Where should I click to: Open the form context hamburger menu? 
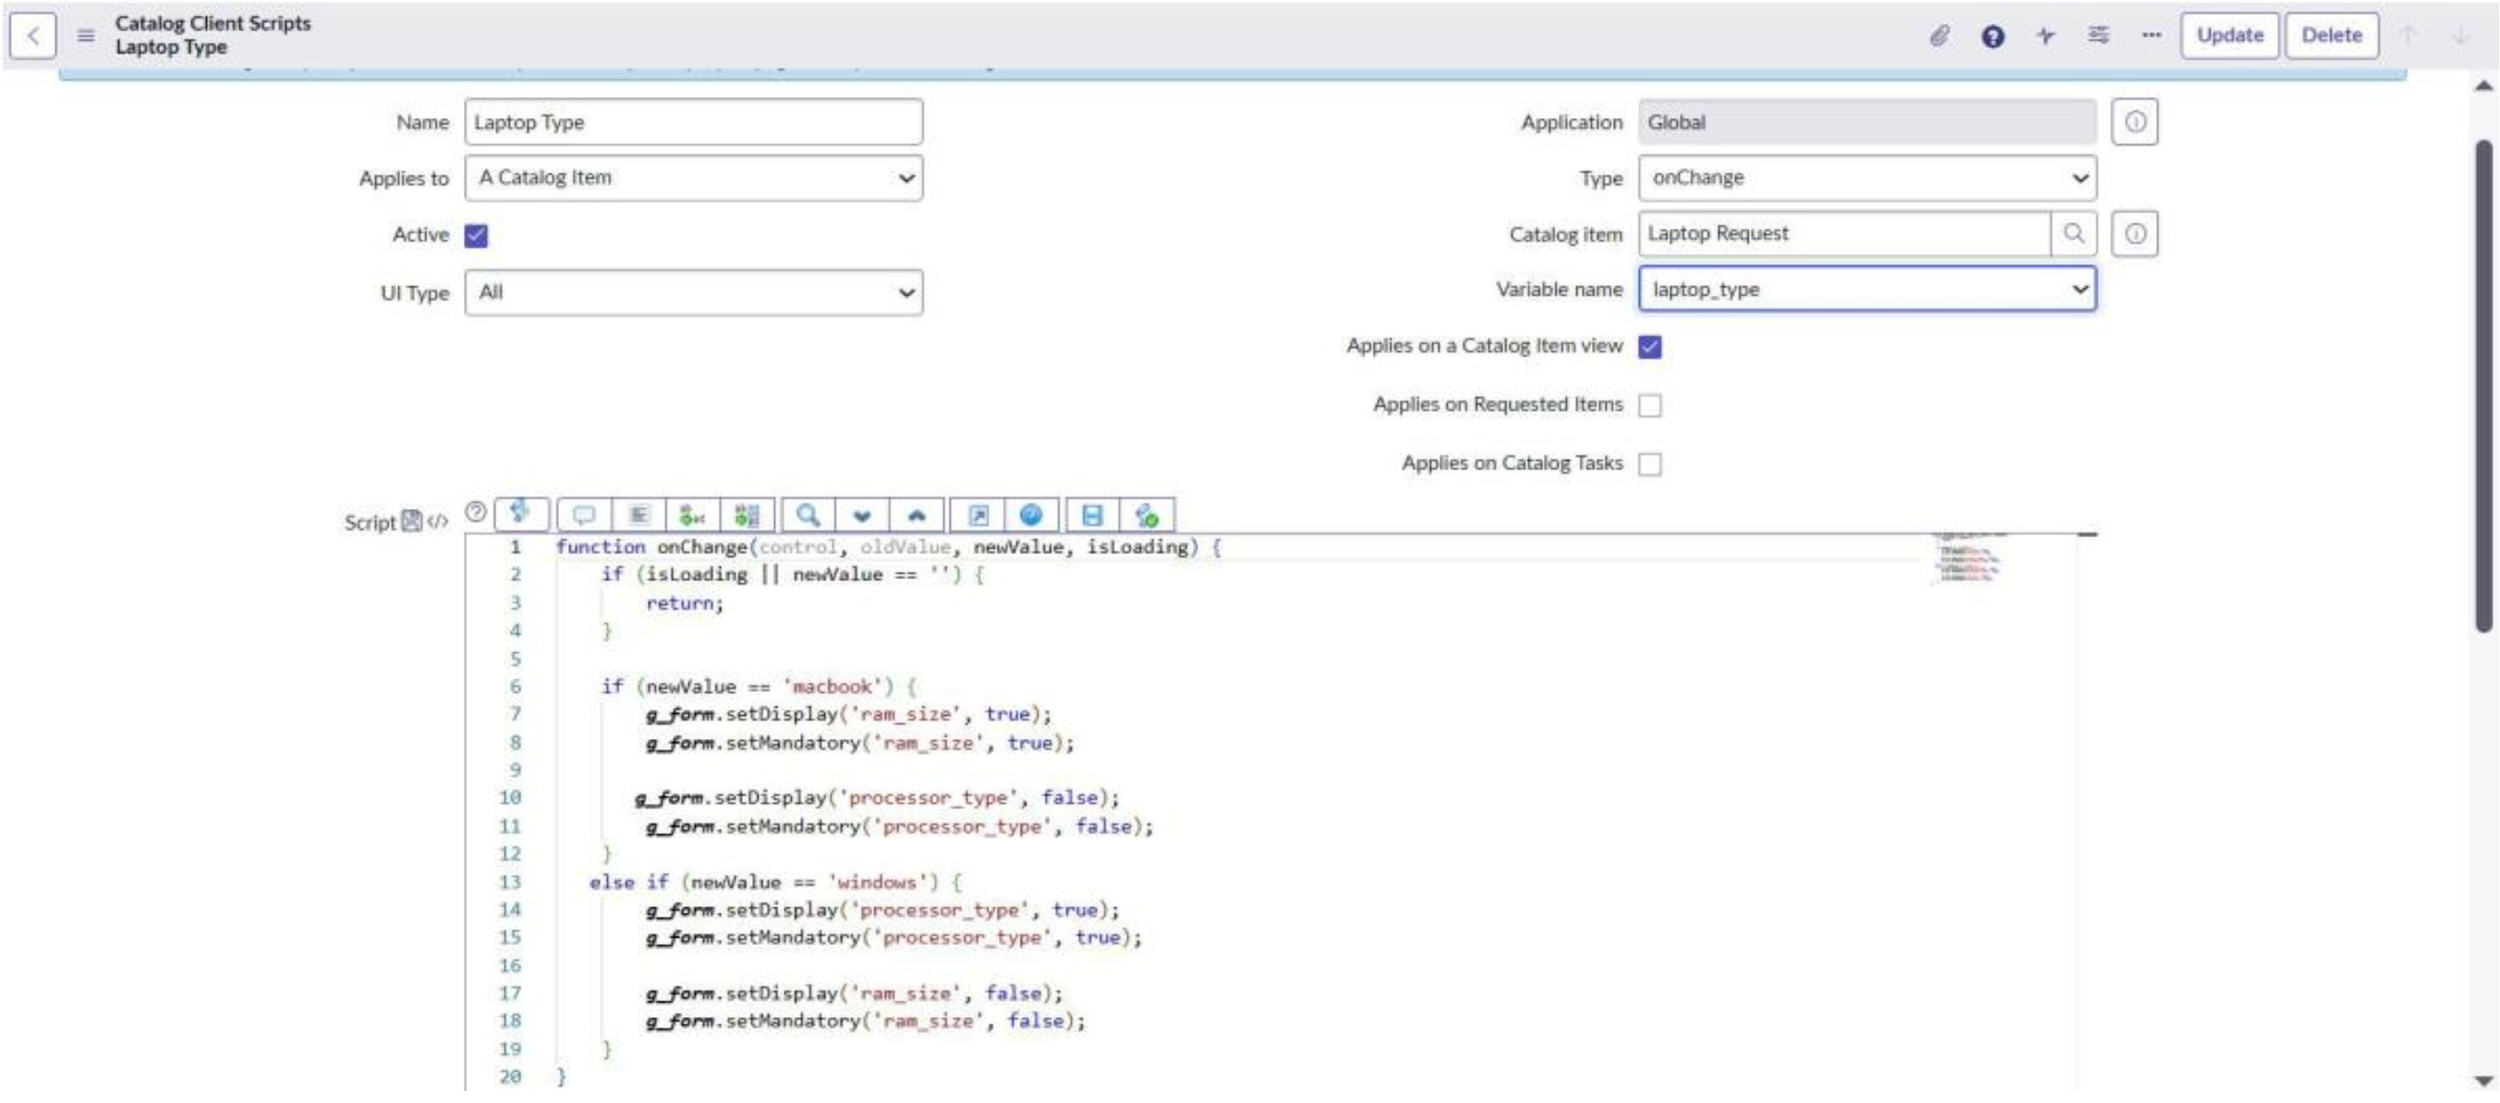[x=86, y=36]
